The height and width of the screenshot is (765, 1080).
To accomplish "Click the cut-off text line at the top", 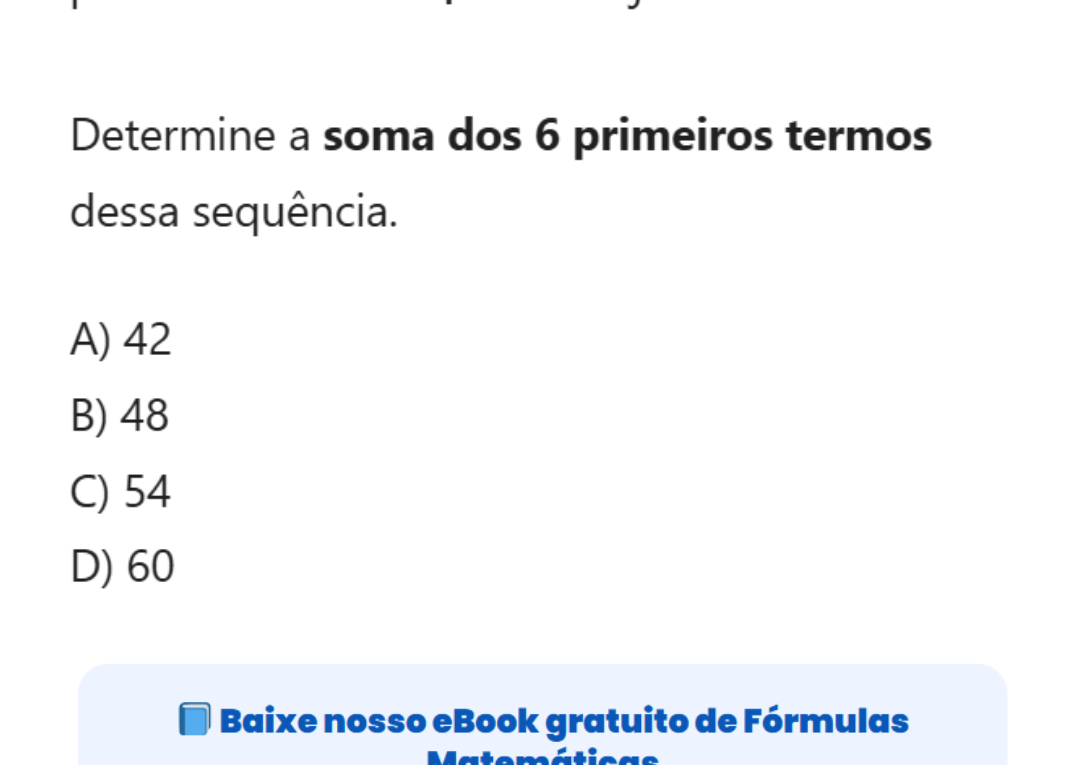I will click(x=400, y=4).
